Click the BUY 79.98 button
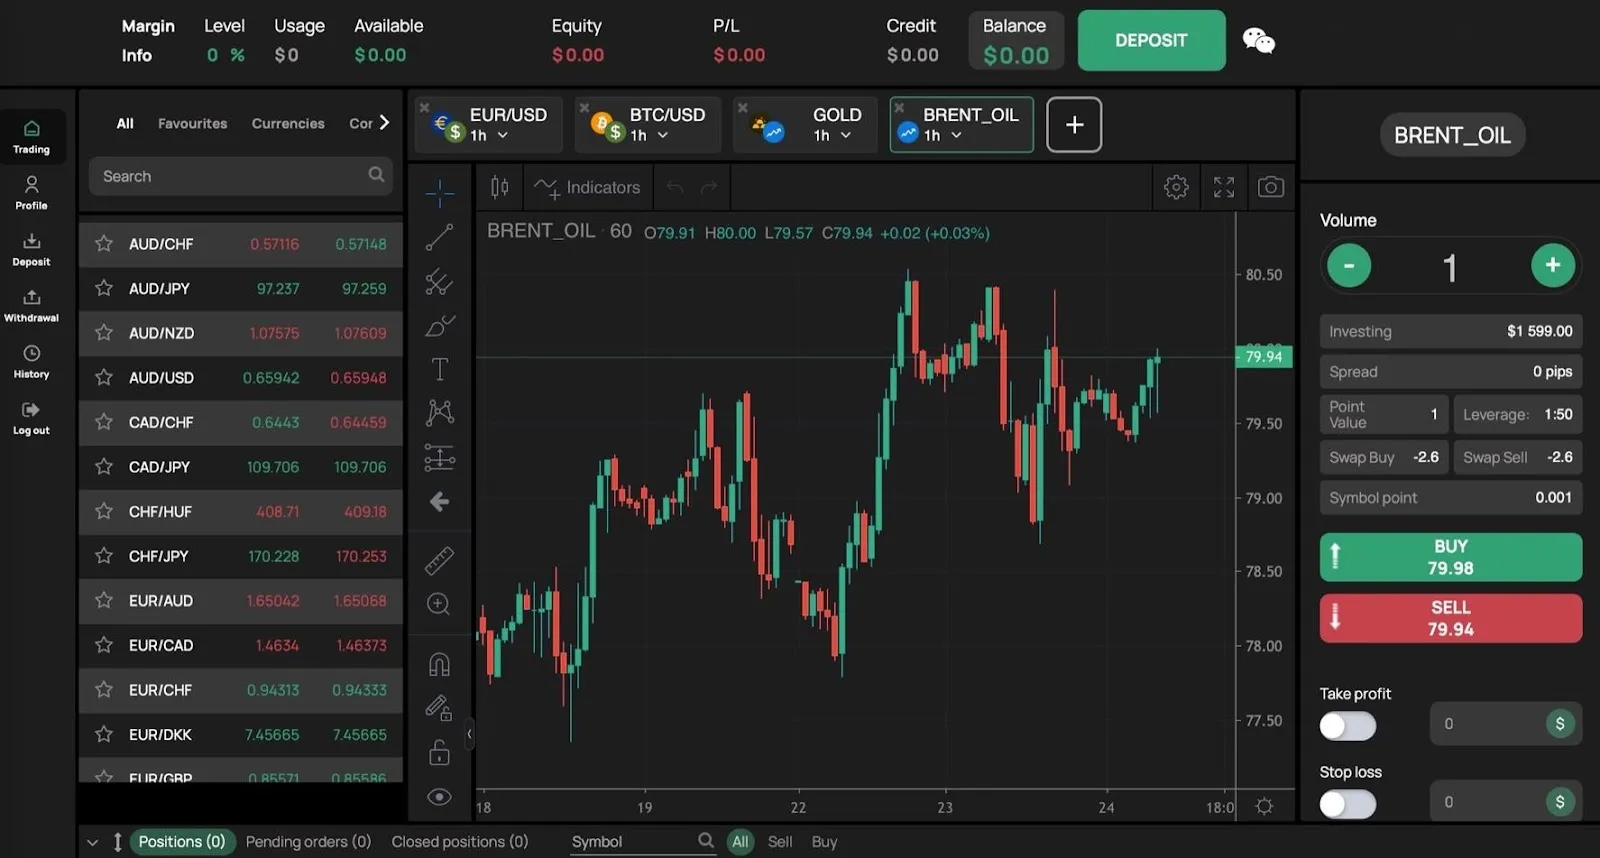This screenshot has width=1600, height=858. point(1450,557)
